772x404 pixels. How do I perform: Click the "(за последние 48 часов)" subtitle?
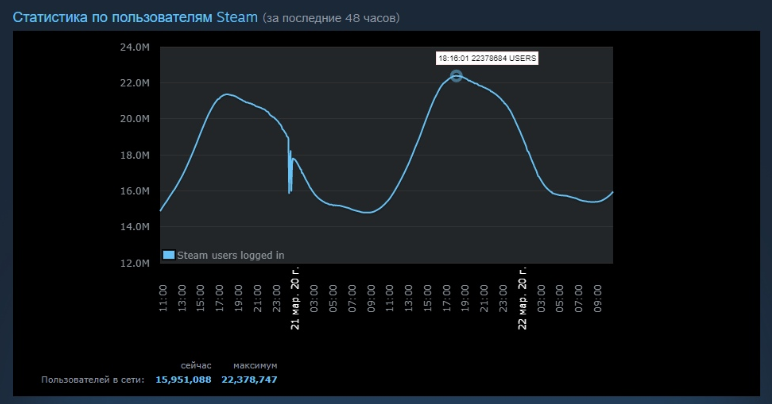pyautogui.click(x=331, y=18)
